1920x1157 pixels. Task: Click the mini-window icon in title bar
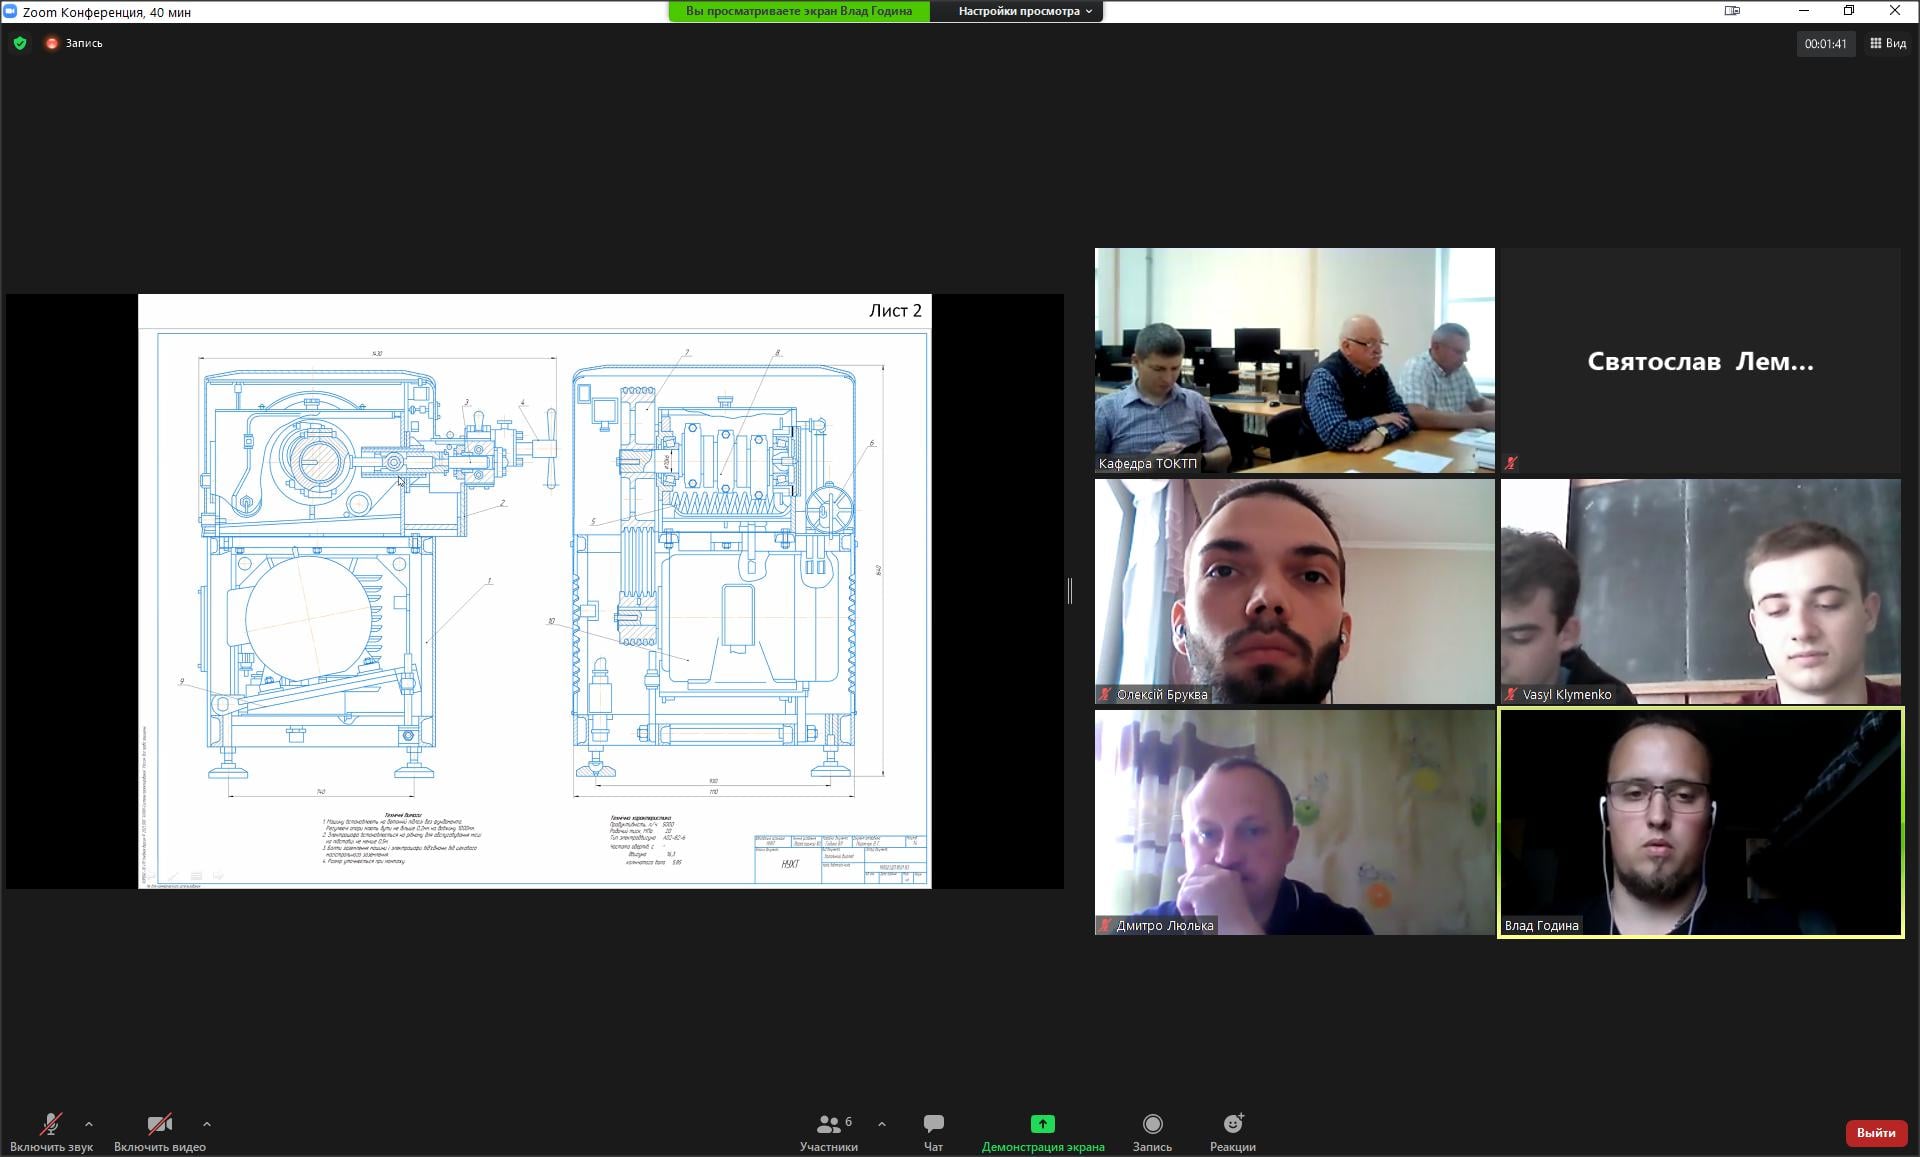click(1732, 11)
